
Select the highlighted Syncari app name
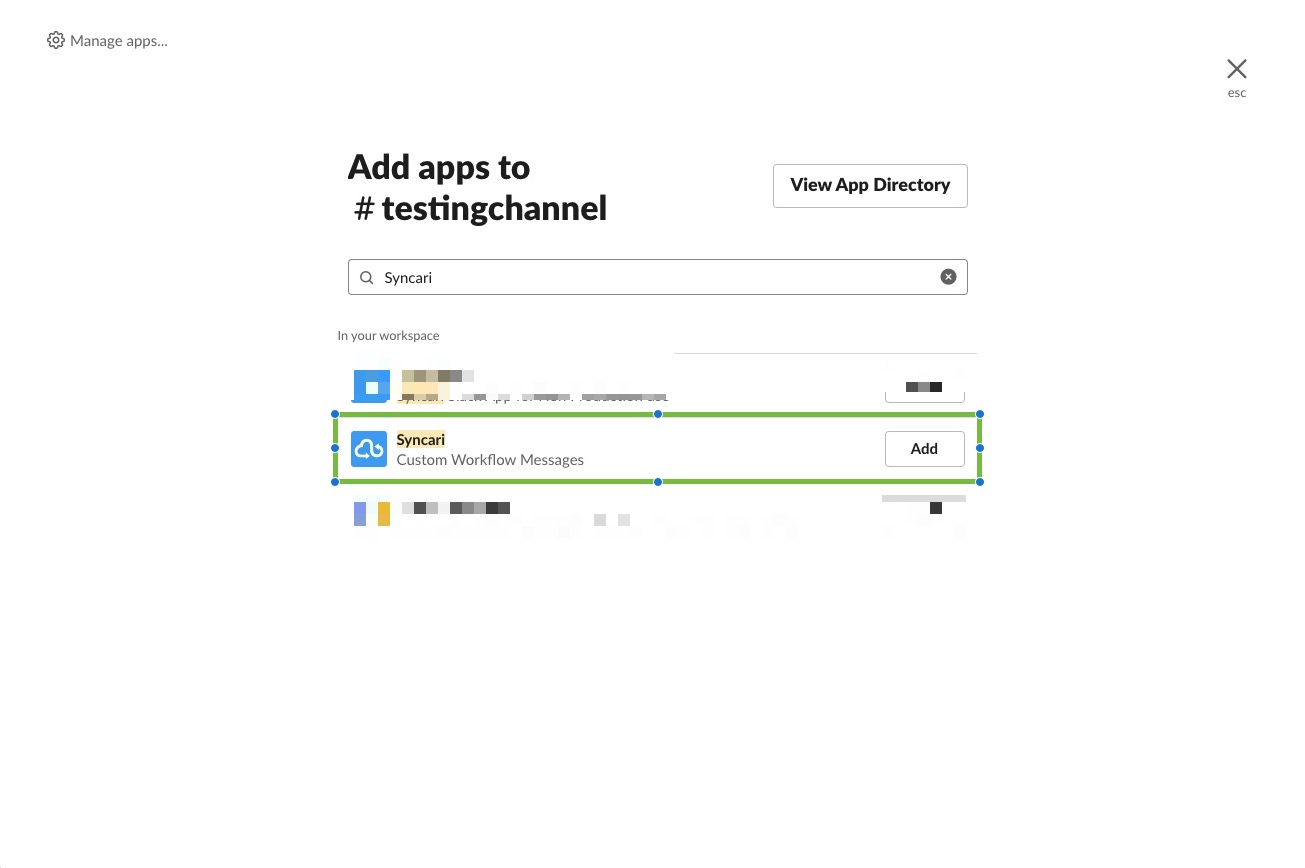point(421,440)
